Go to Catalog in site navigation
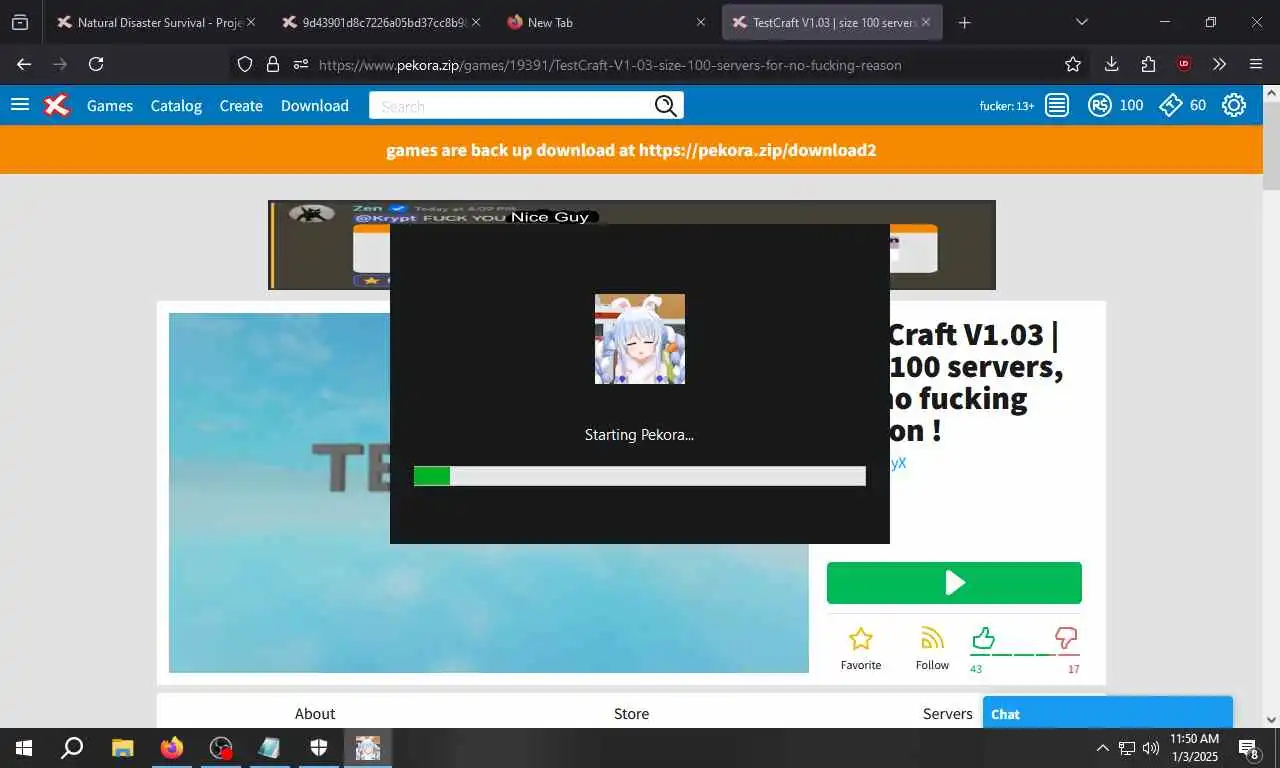Screen dimensions: 1280x768 [176, 105]
